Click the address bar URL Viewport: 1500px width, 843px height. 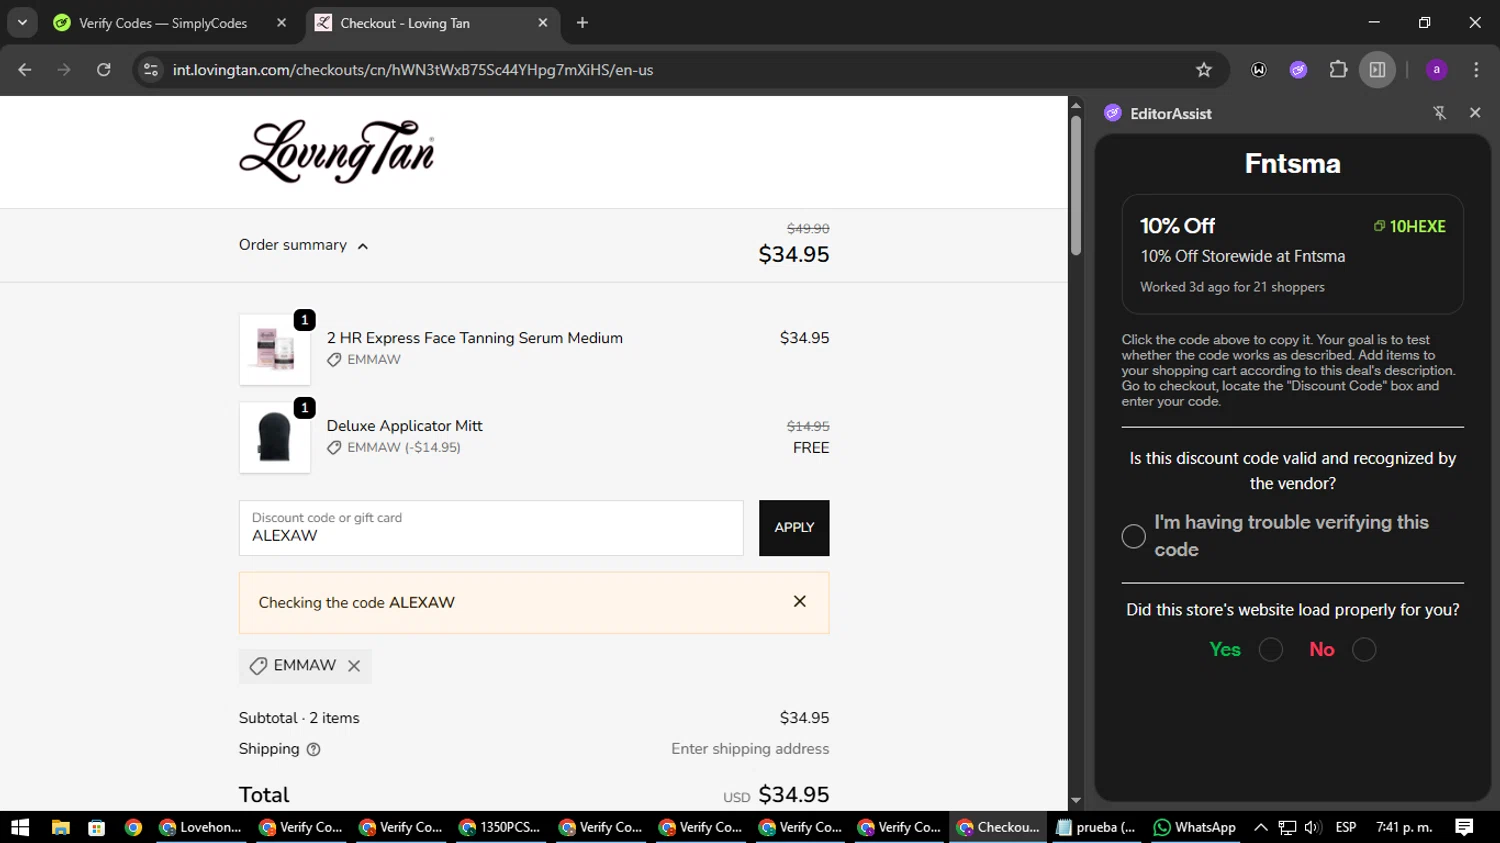point(413,70)
